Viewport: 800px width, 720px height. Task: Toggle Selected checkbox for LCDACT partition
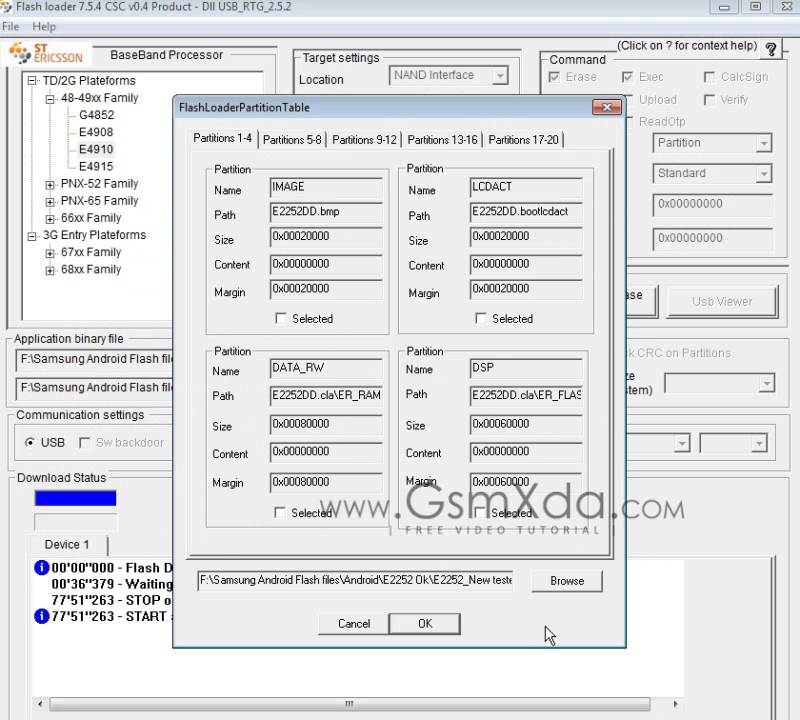click(480, 318)
